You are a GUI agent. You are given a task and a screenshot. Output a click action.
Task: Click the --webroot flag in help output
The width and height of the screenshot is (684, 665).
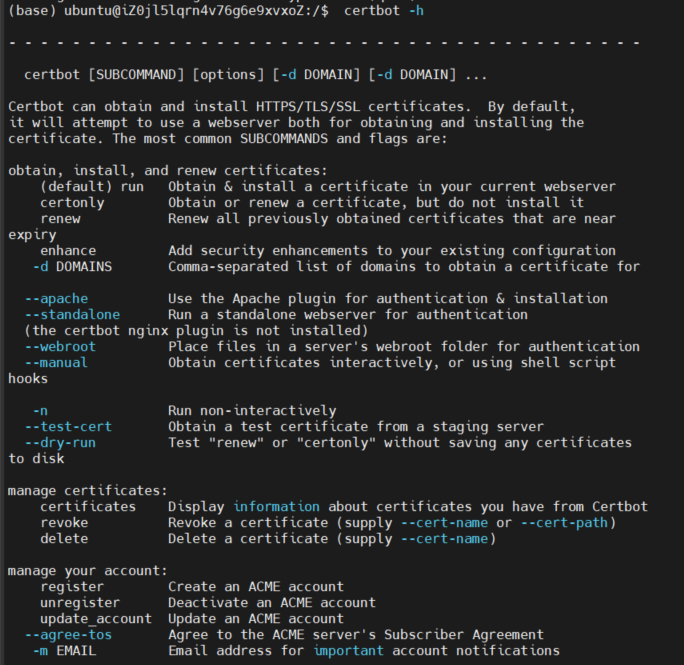[60, 346]
